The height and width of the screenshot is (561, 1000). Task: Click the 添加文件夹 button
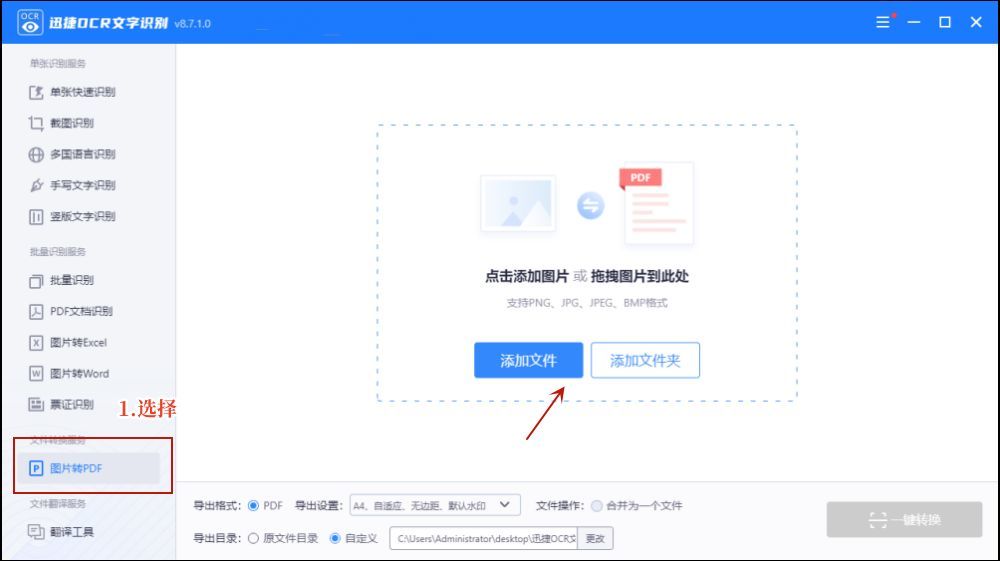tap(645, 360)
